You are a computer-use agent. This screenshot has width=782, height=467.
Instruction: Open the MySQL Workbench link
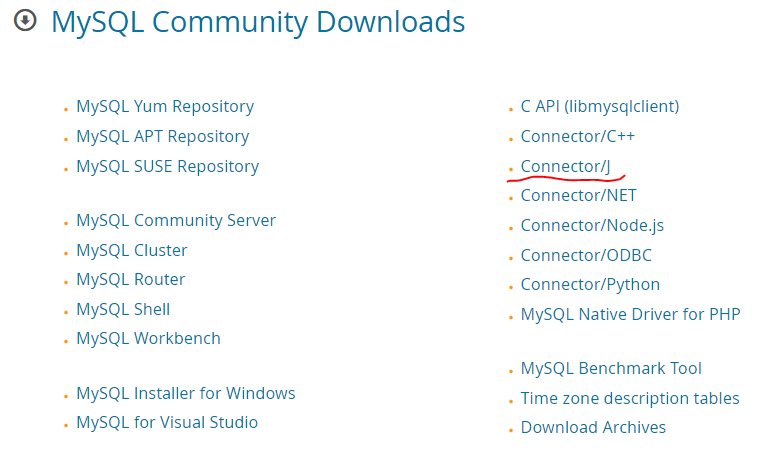tap(148, 339)
